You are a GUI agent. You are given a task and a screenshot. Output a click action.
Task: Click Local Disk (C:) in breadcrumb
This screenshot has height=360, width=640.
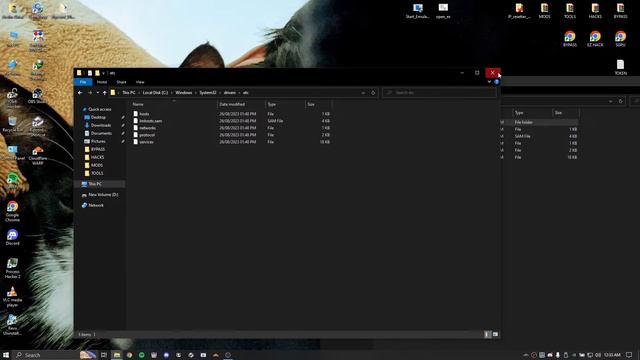(x=155, y=93)
